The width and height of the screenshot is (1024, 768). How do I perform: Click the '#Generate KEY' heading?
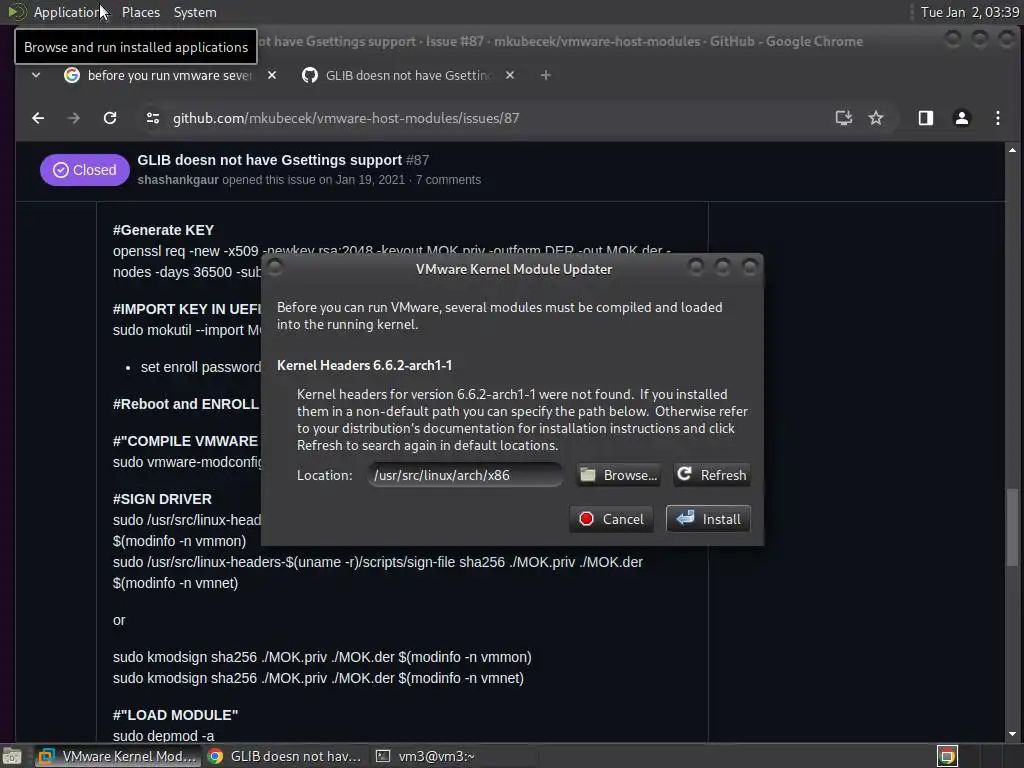click(x=163, y=230)
